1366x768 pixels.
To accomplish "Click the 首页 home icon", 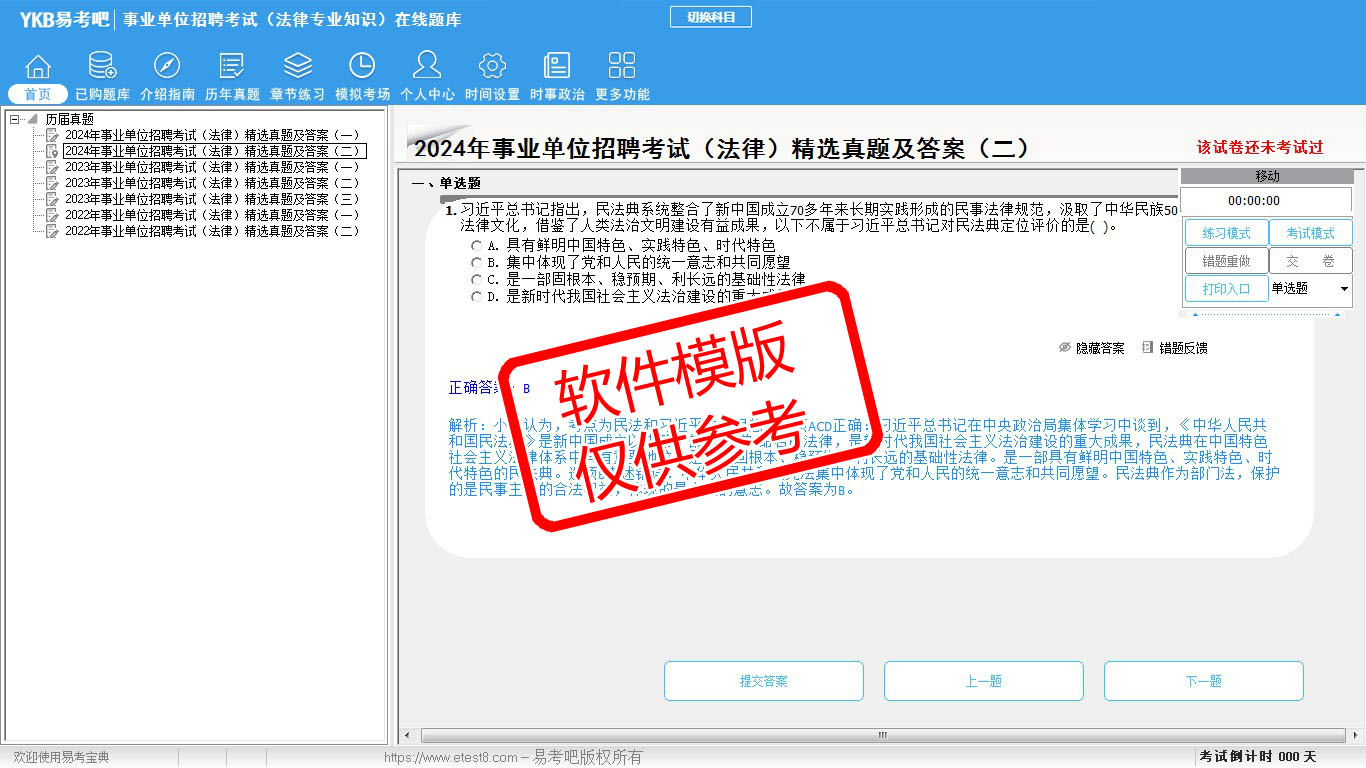I will pyautogui.click(x=38, y=67).
